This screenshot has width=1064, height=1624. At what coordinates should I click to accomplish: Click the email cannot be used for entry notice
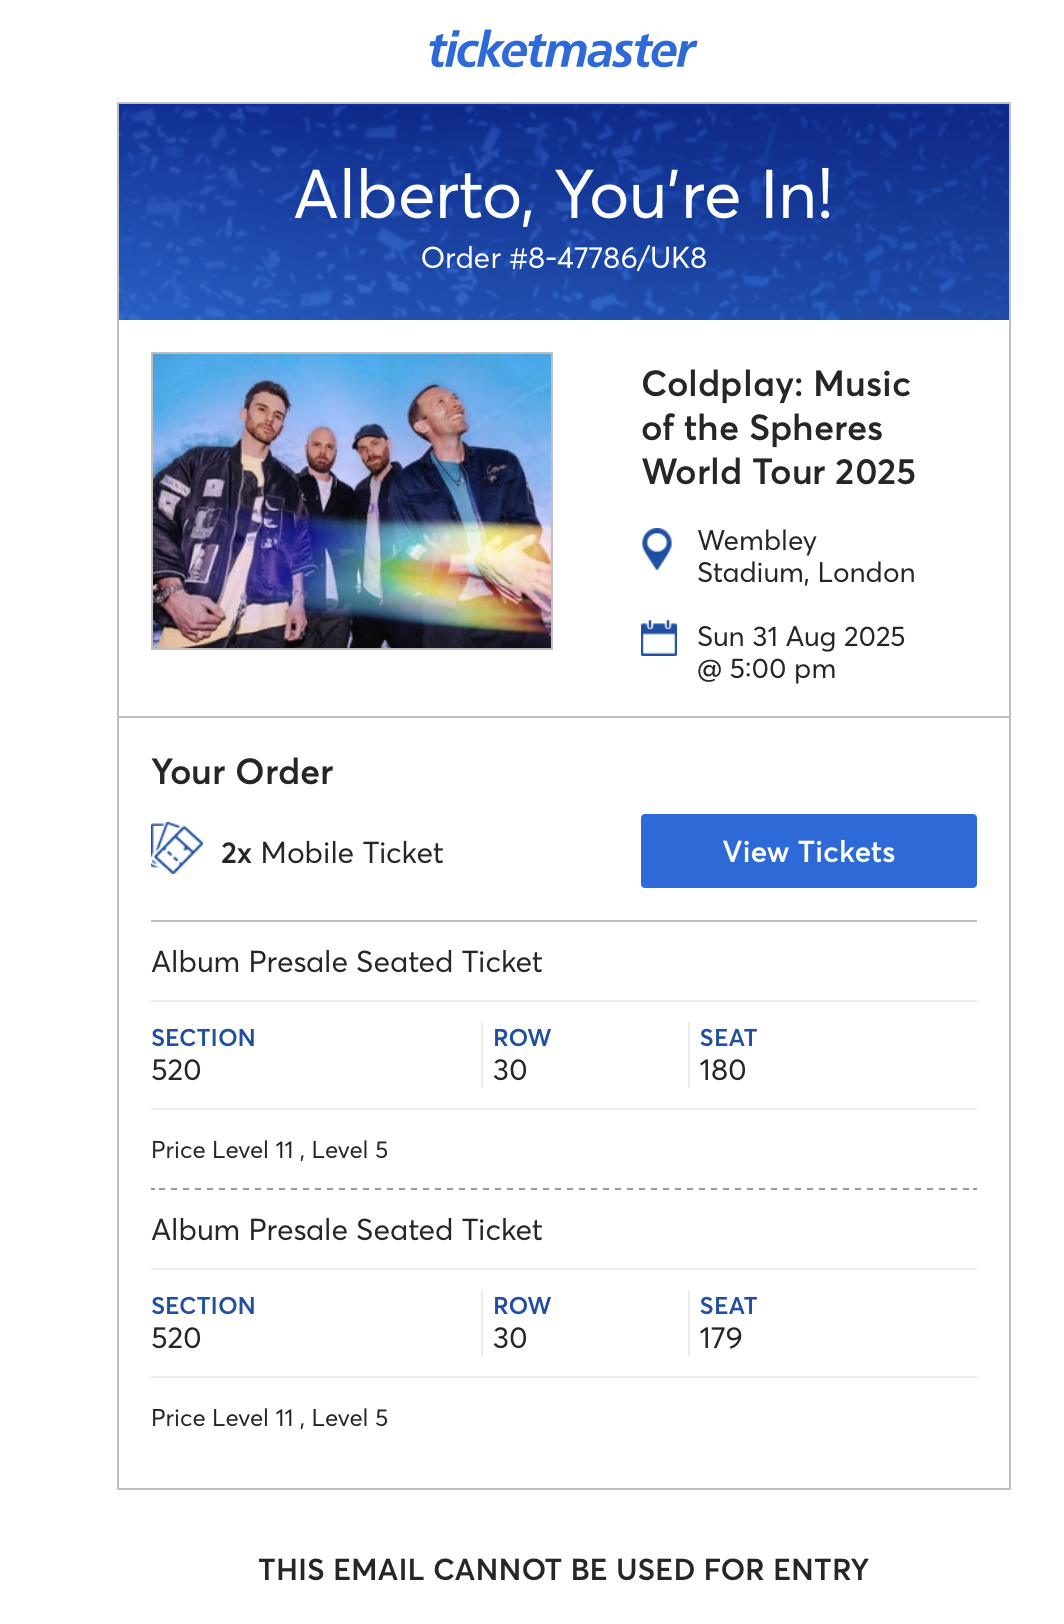pos(563,1570)
